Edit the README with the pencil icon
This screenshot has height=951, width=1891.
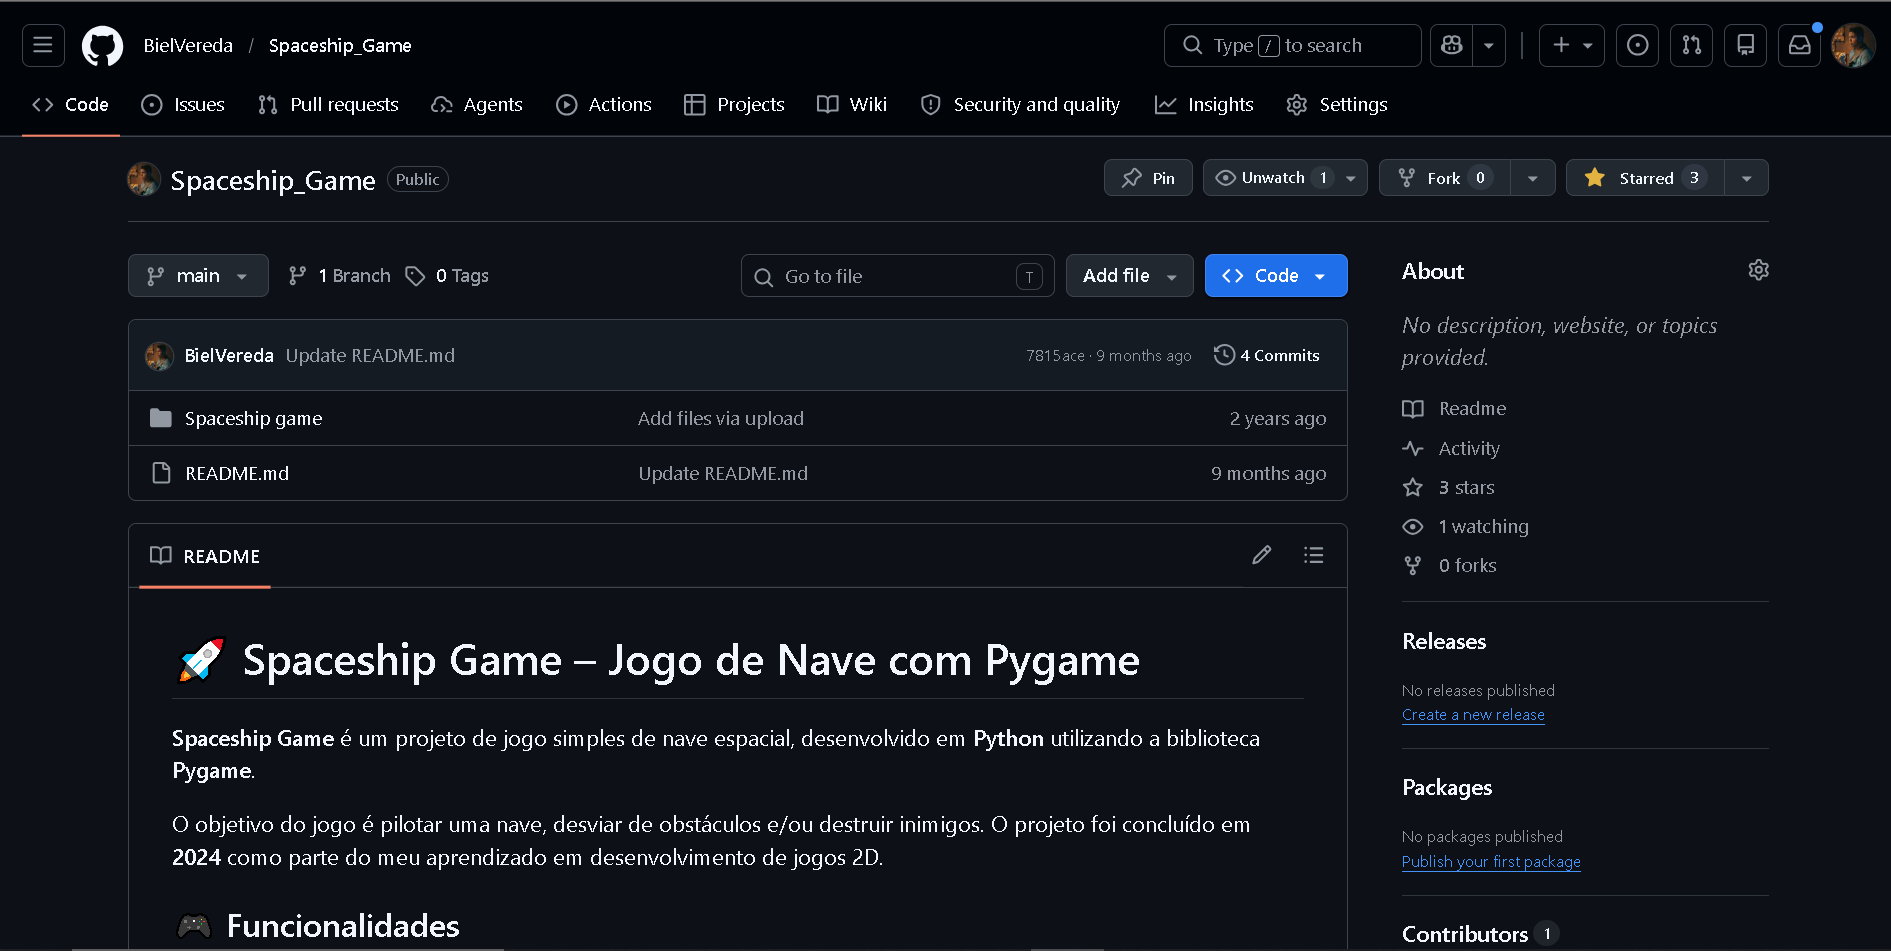pos(1262,555)
